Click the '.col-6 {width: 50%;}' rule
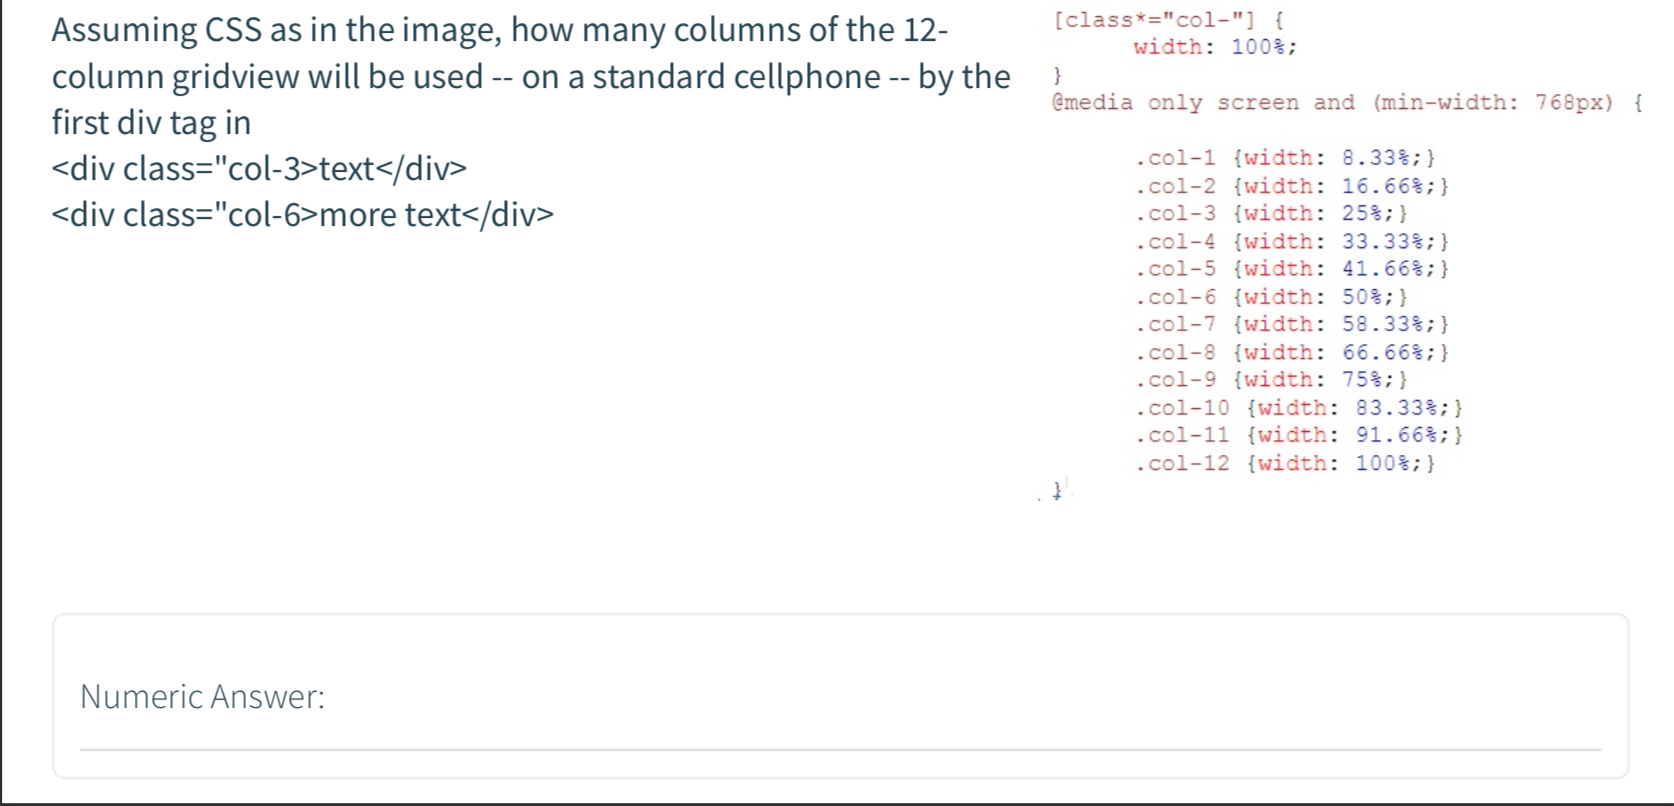This screenshot has width=1674, height=806. 1271,297
